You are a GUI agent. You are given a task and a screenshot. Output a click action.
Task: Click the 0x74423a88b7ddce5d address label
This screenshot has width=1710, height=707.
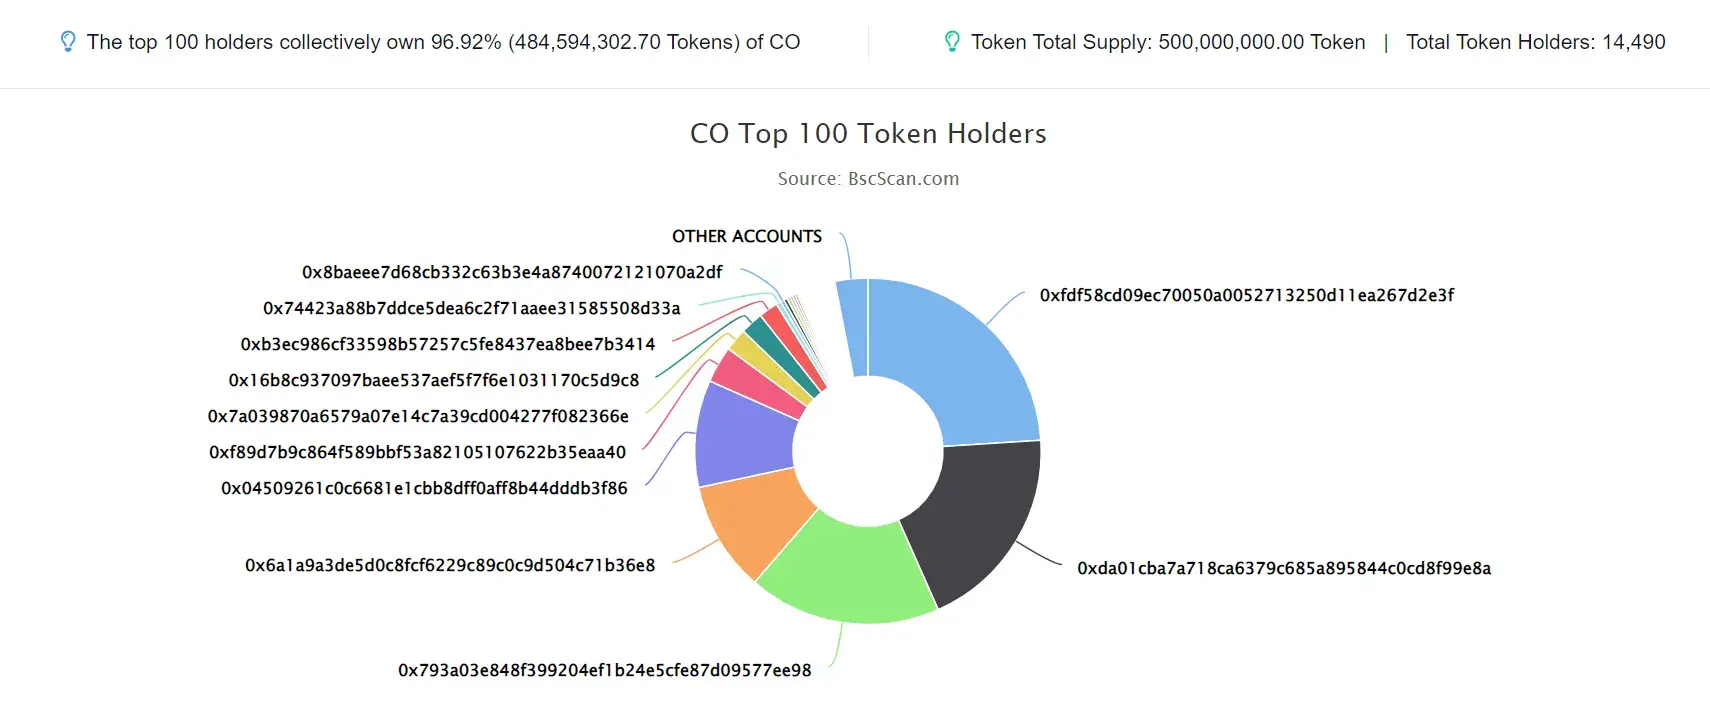click(472, 308)
